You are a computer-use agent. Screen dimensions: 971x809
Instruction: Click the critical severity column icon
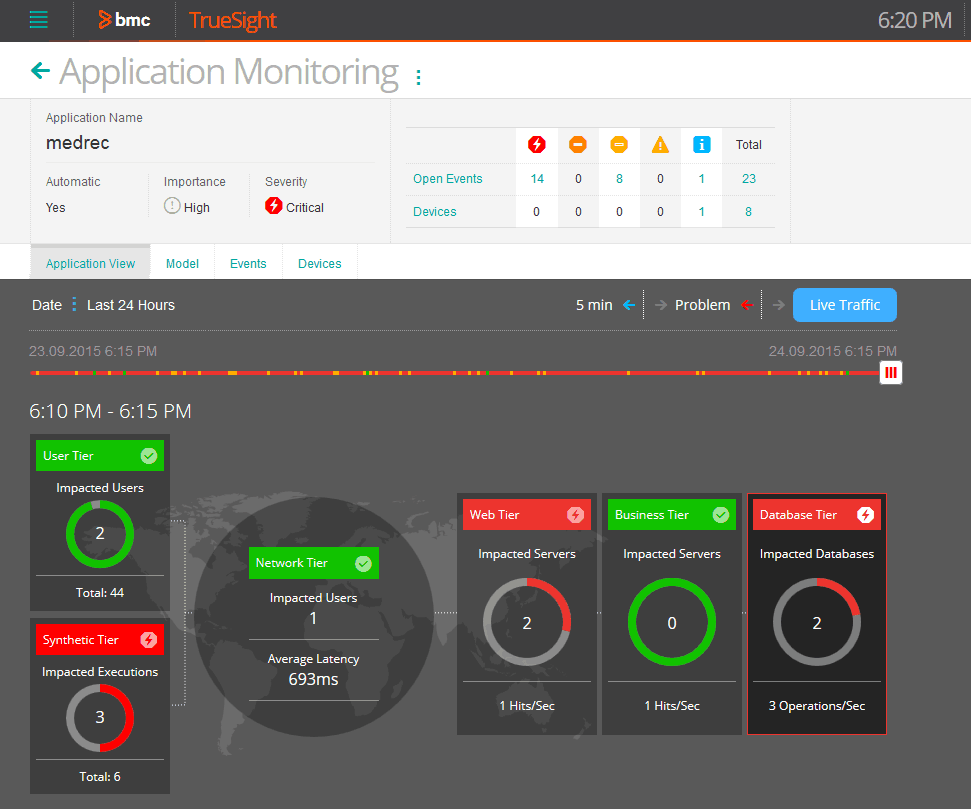(x=536, y=145)
